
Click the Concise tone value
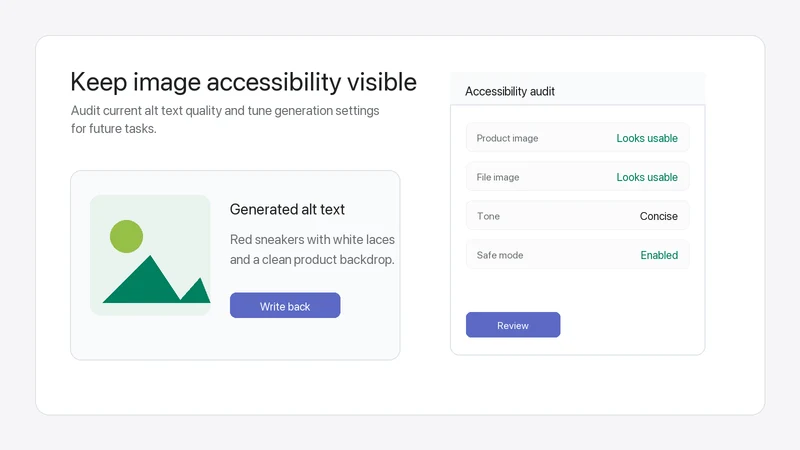(x=659, y=216)
